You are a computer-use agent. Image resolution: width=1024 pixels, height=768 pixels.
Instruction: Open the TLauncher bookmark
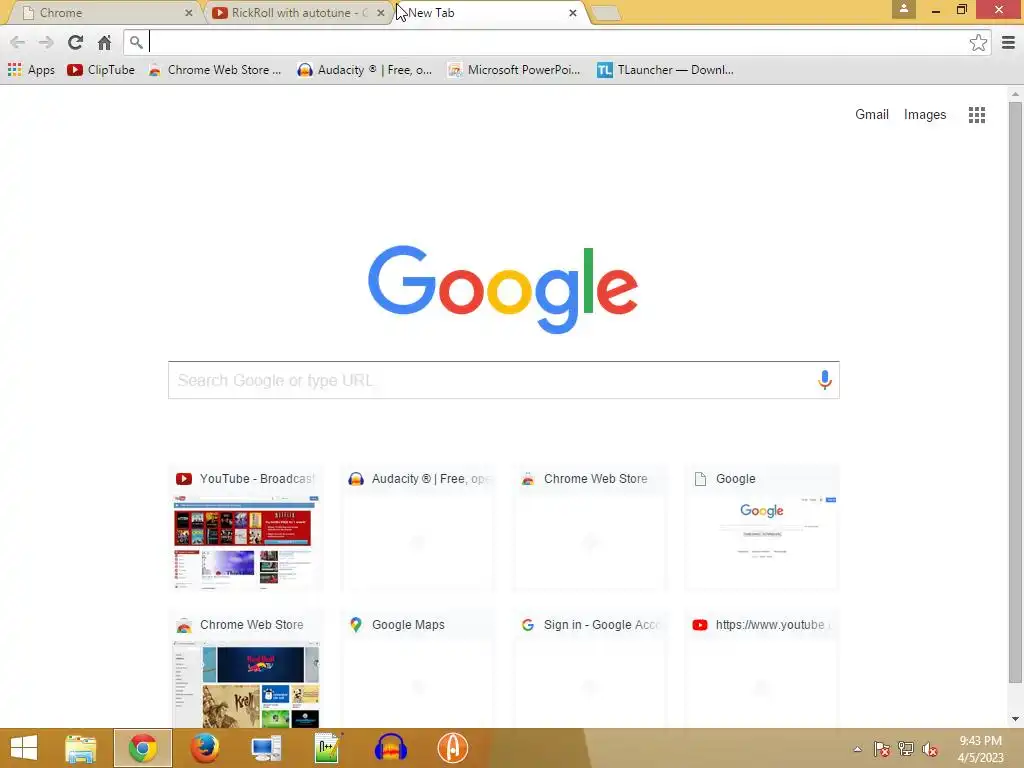tap(665, 70)
